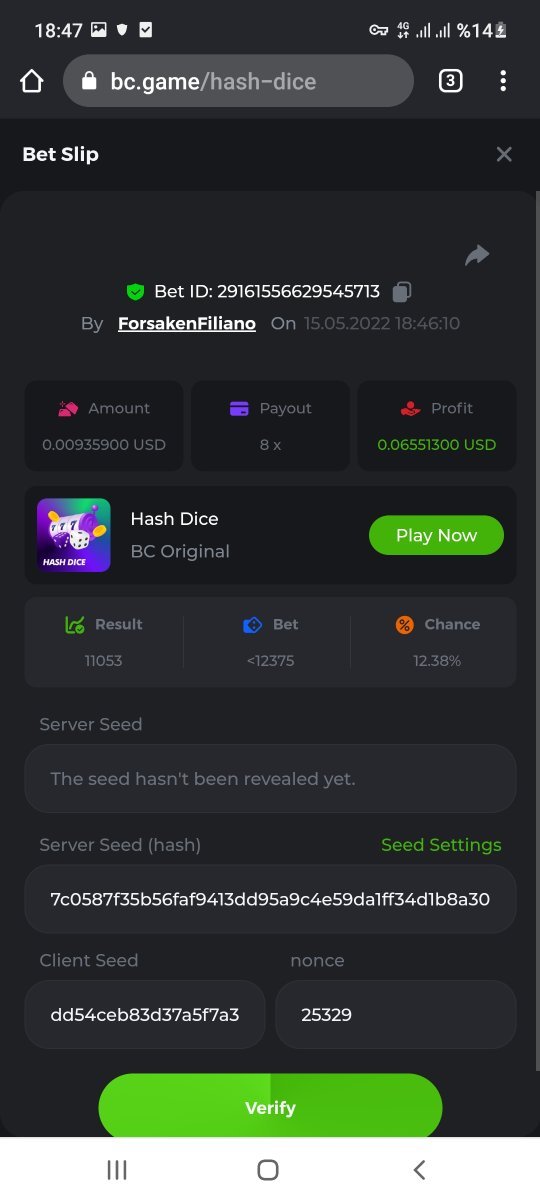Viewport: 540px width, 1200px height.
Task: Open Seed Settings
Action: 441,845
